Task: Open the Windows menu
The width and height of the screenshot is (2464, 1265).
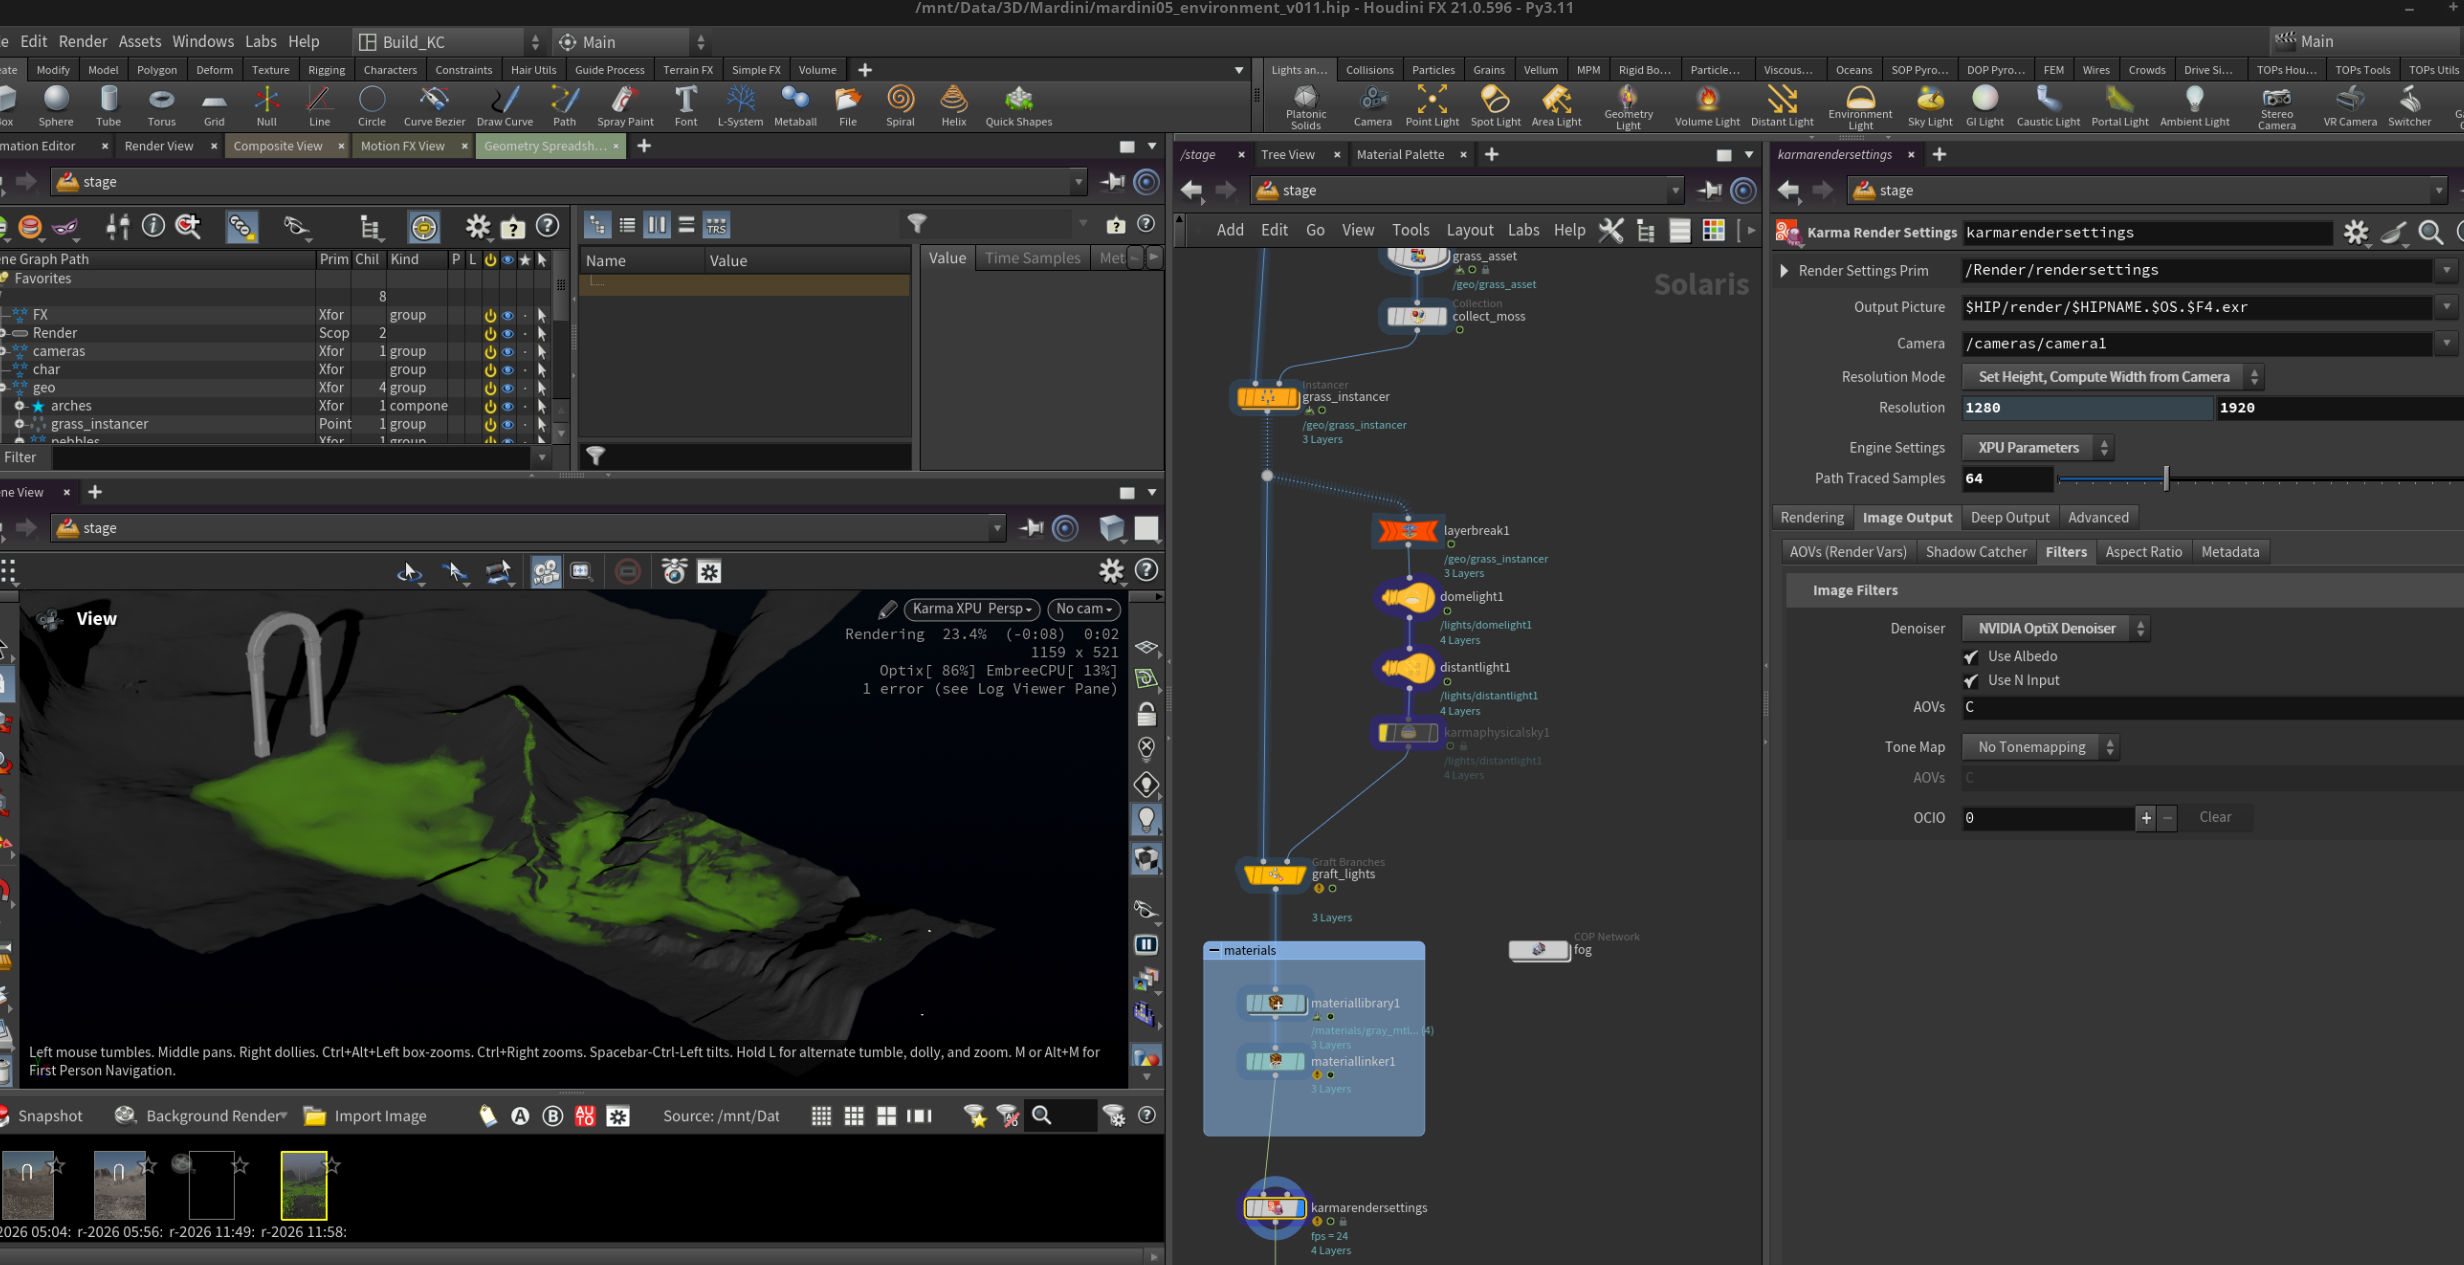Action: pyautogui.click(x=203, y=41)
